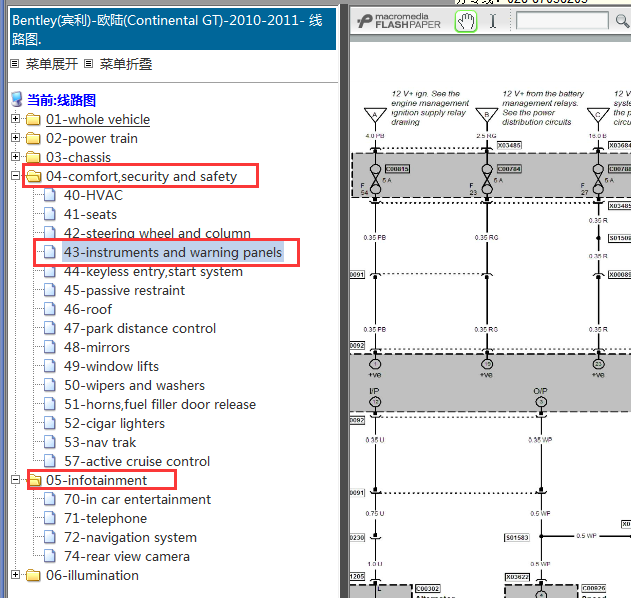
Task: Open 72-navigation system diagram
Action: point(130,538)
